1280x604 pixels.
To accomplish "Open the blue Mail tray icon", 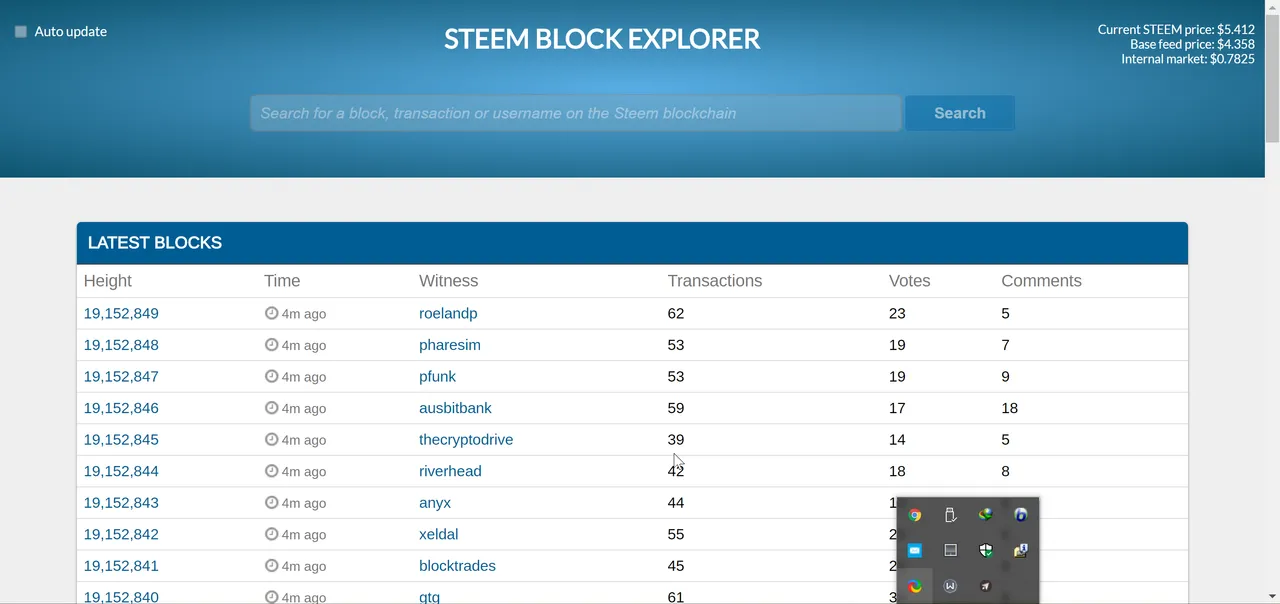I will [x=914, y=551].
